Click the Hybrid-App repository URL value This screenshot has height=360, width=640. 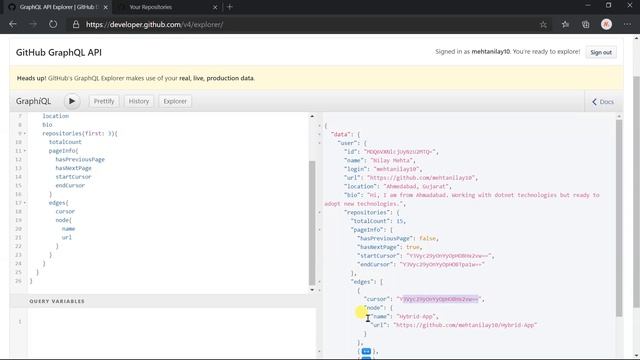(465, 325)
